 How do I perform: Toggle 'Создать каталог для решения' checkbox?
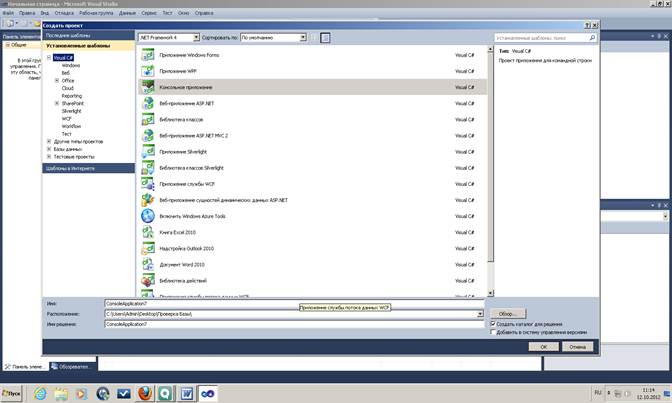point(493,324)
